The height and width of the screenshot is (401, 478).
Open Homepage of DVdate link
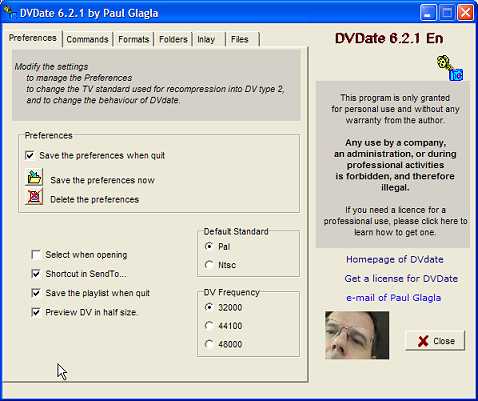(395, 259)
